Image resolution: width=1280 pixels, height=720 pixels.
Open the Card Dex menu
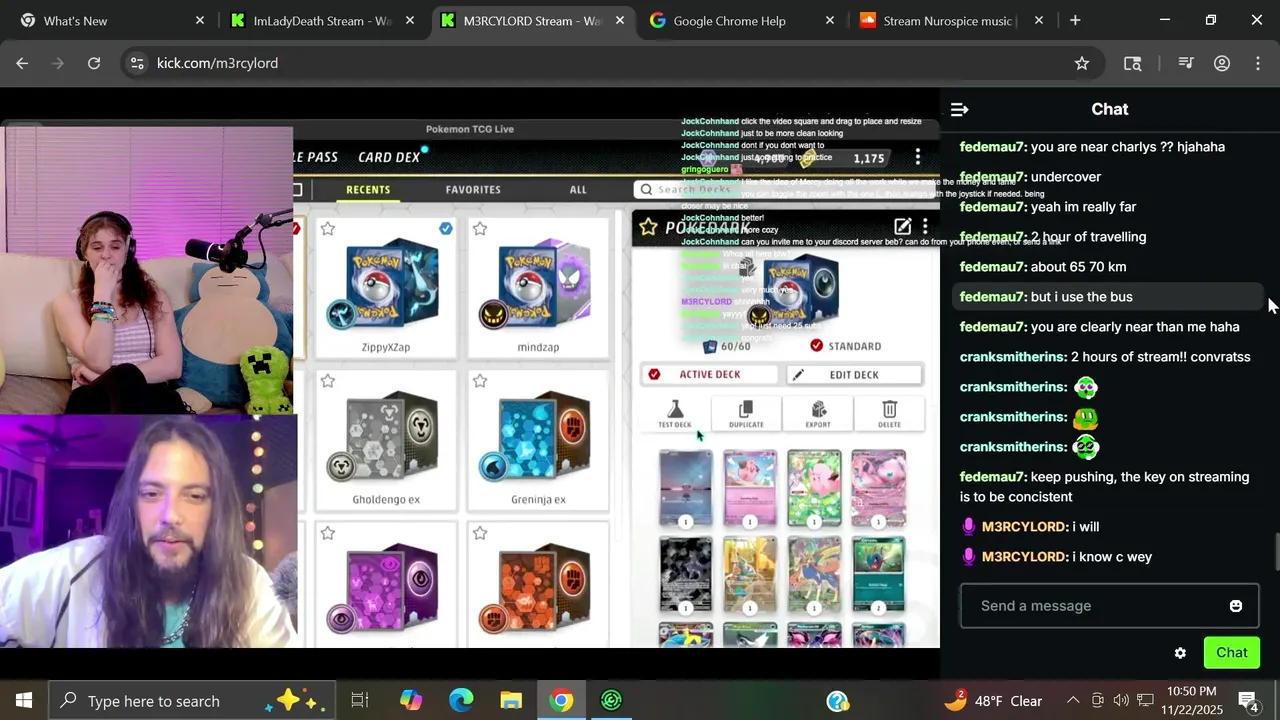pyautogui.click(x=389, y=157)
